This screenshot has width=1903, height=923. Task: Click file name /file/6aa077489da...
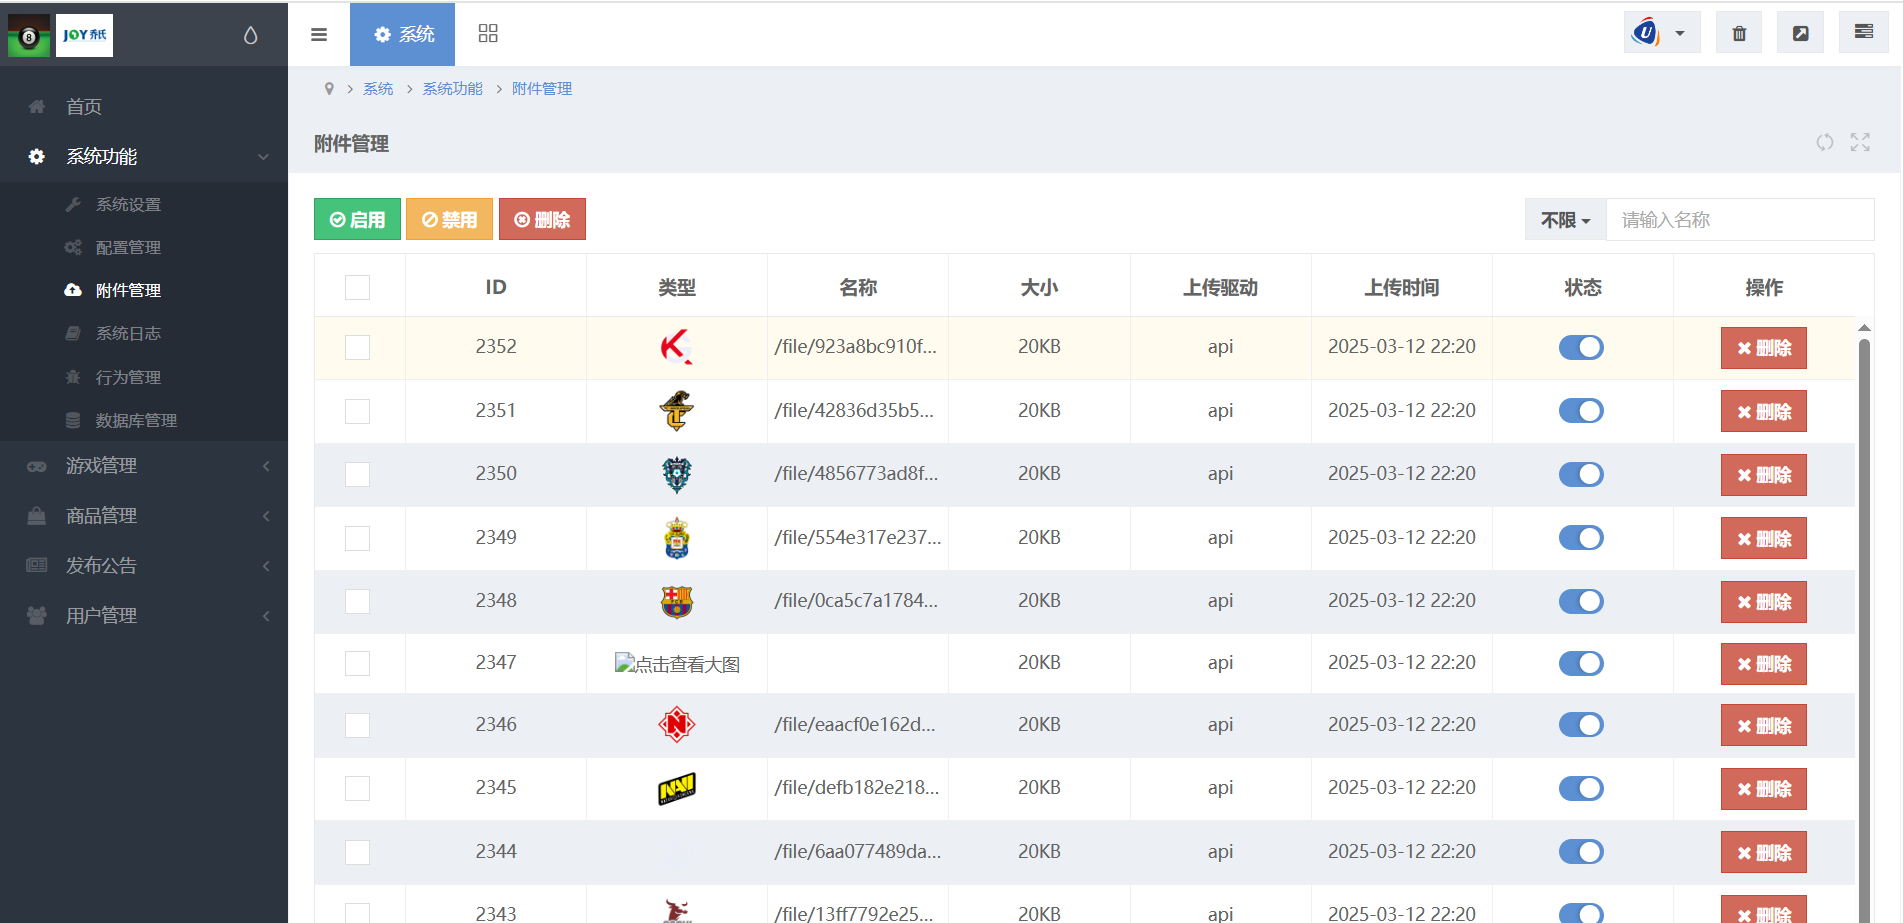click(858, 851)
